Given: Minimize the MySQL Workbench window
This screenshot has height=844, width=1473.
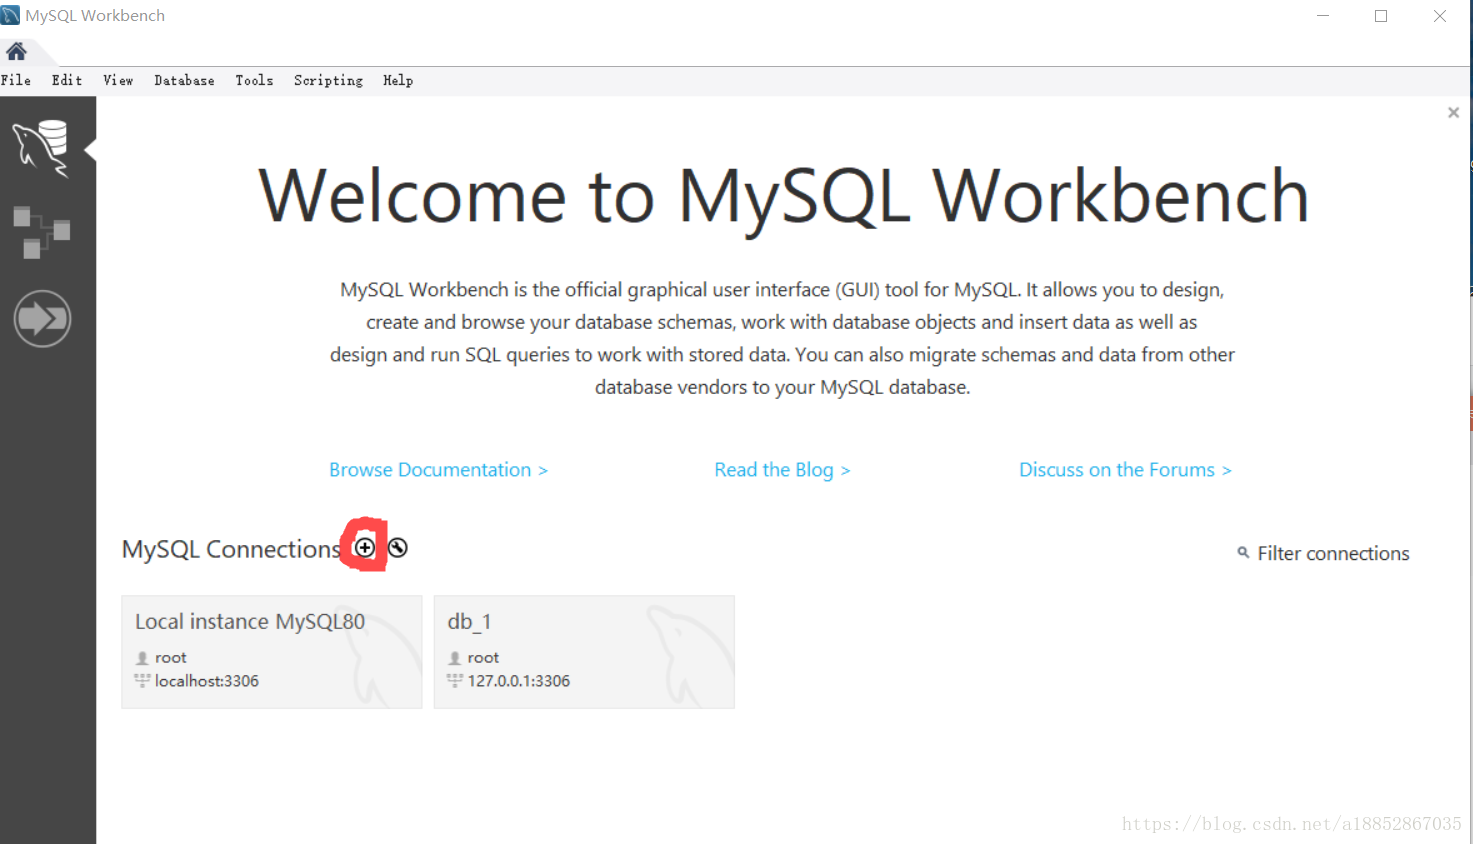Looking at the screenshot, I should point(1323,16).
